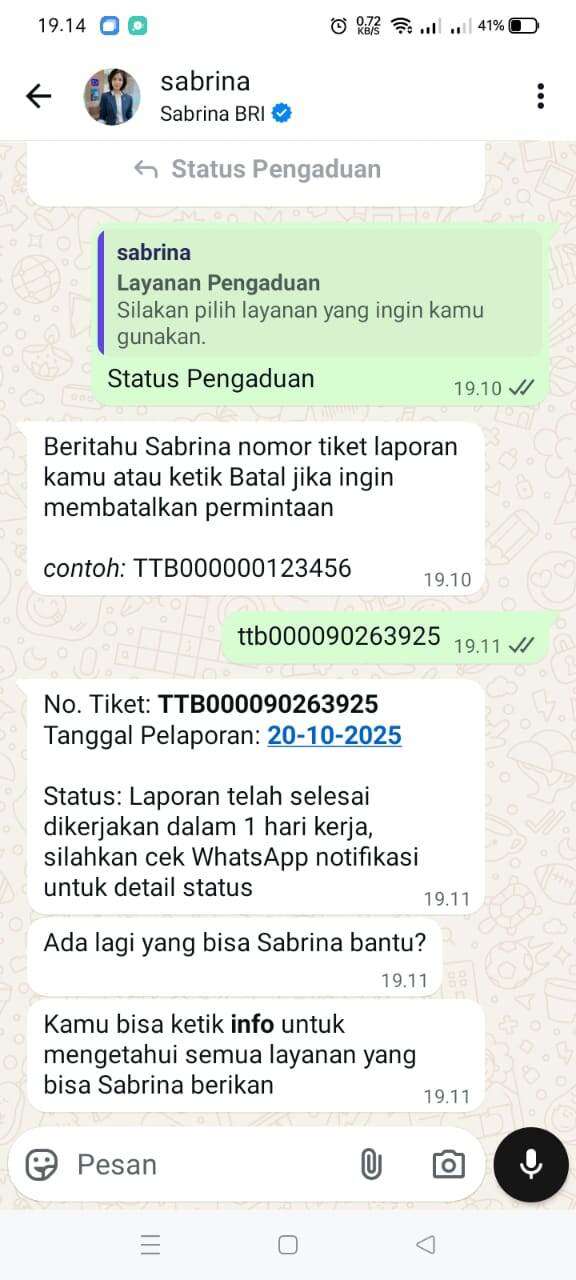Image resolution: width=576 pixels, height=1280 pixels.
Task: Tap the Status Pengaduan reply button
Action: (256, 170)
